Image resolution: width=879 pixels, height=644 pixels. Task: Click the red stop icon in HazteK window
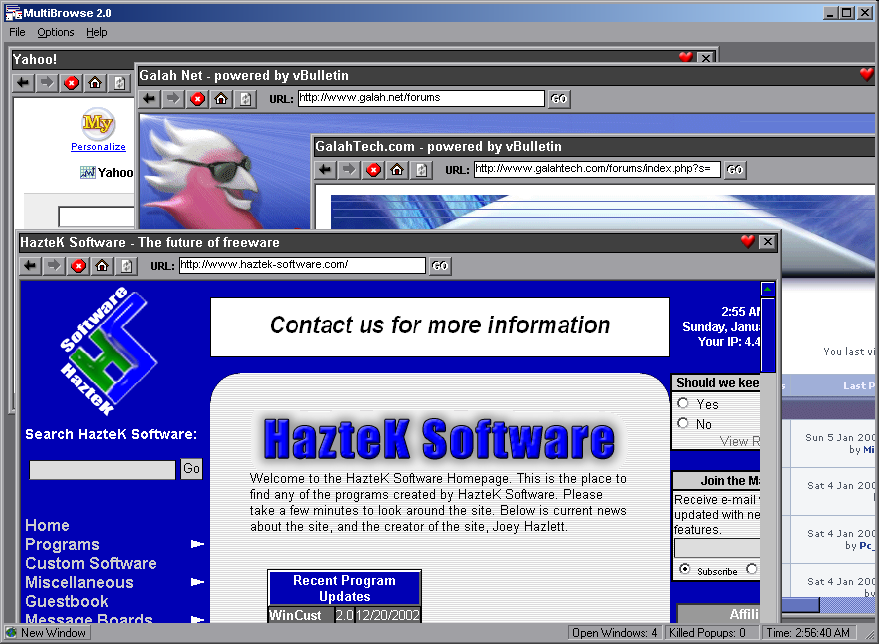pyautogui.click(x=78, y=266)
